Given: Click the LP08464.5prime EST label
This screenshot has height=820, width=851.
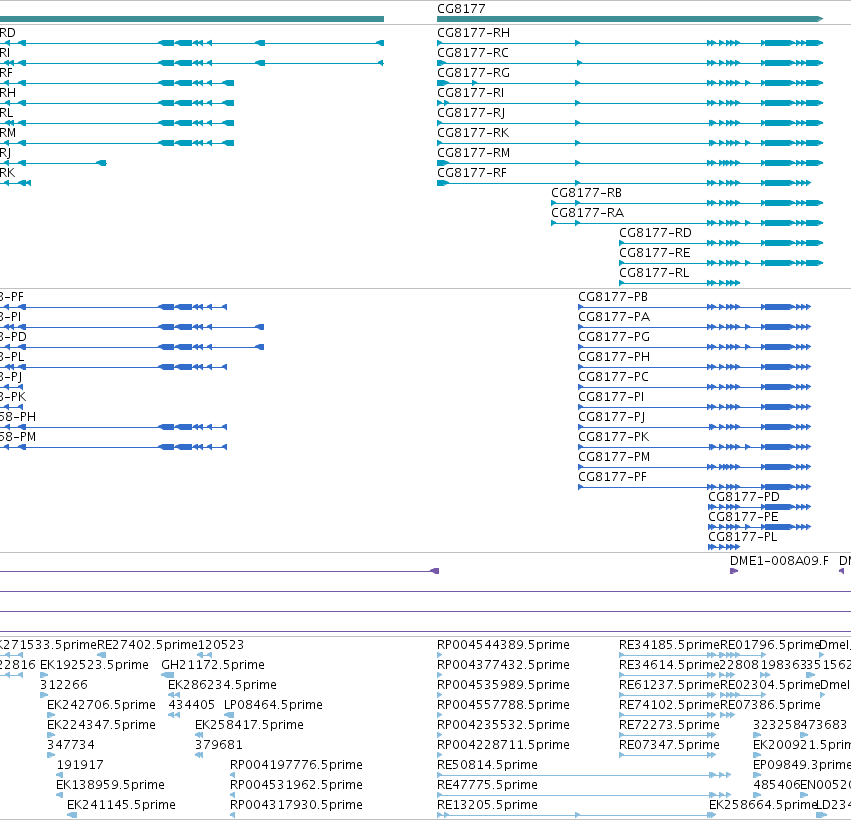Looking at the screenshot, I should [274, 705].
